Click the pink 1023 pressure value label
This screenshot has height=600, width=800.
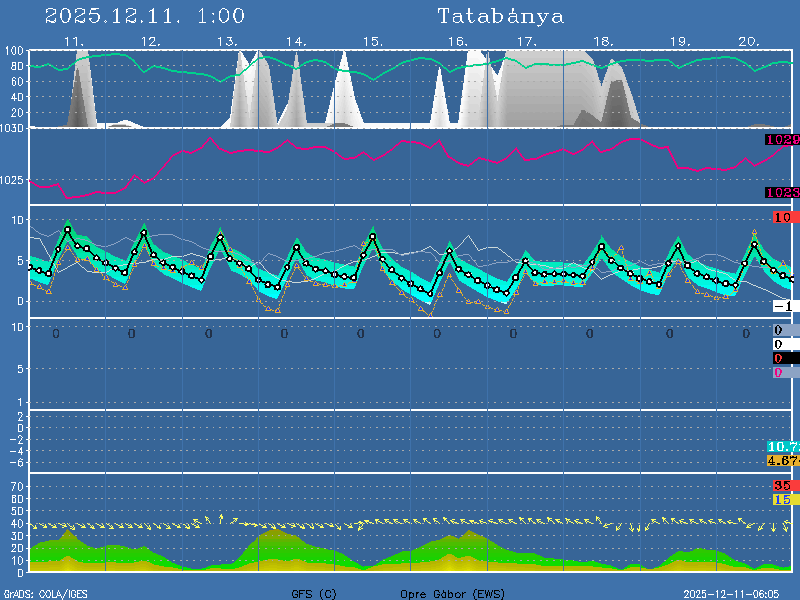click(782, 192)
